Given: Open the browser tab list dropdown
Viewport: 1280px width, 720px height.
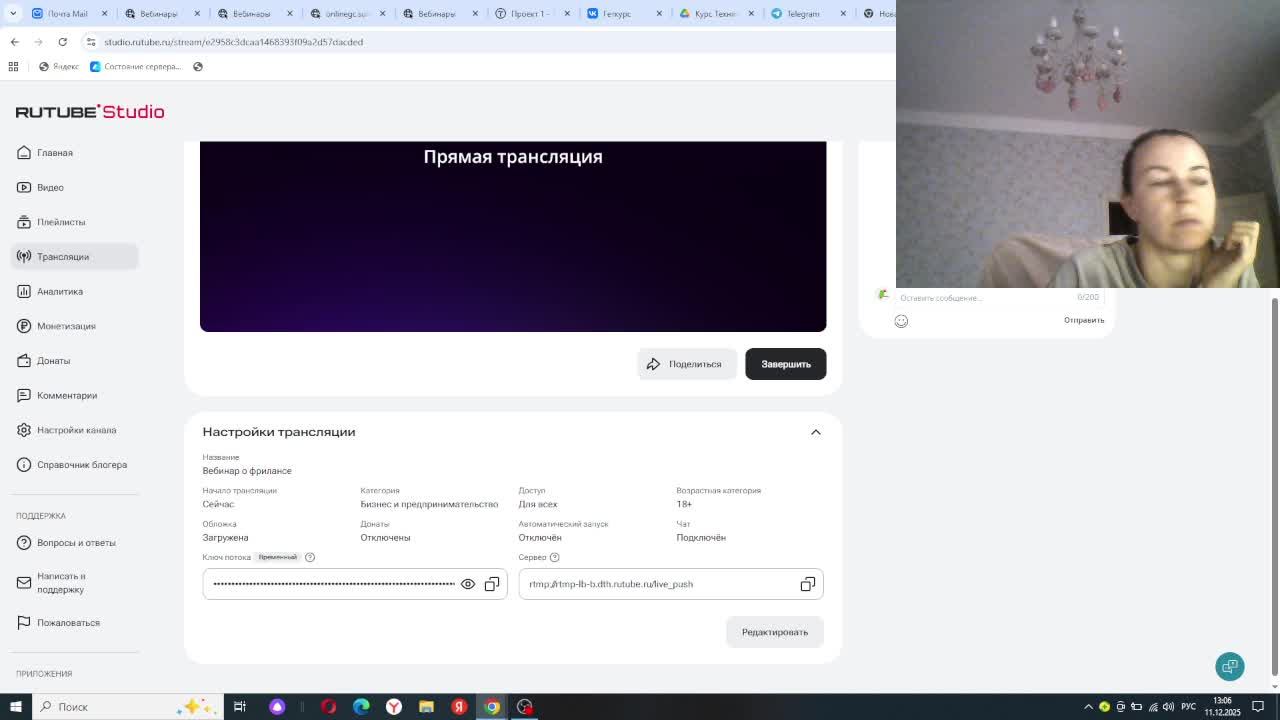Looking at the screenshot, I should [13, 13].
